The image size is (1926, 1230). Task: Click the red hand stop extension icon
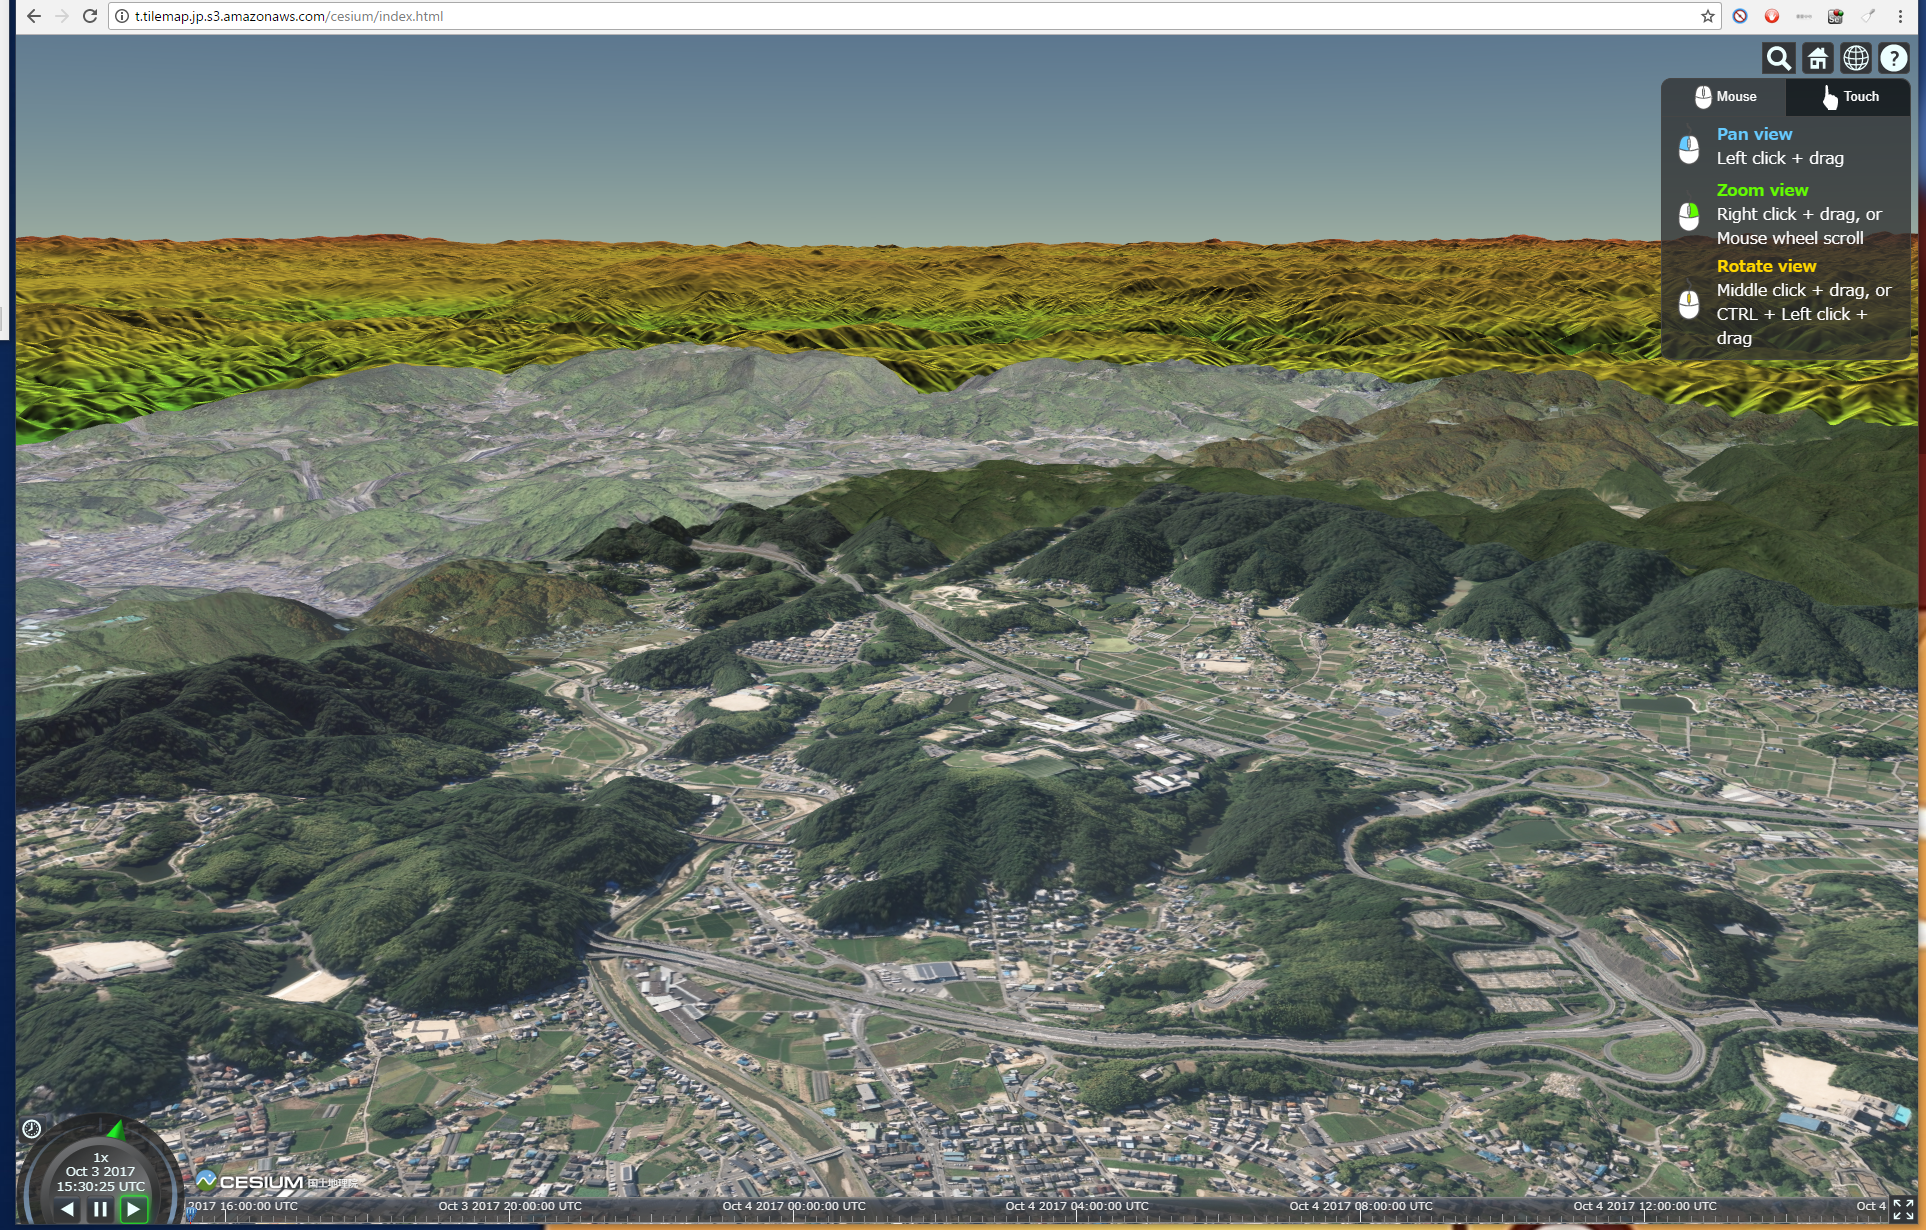click(1772, 16)
